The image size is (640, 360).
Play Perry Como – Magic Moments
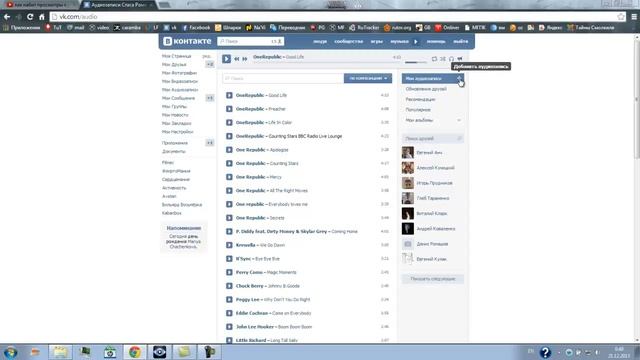click(x=229, y=272)
